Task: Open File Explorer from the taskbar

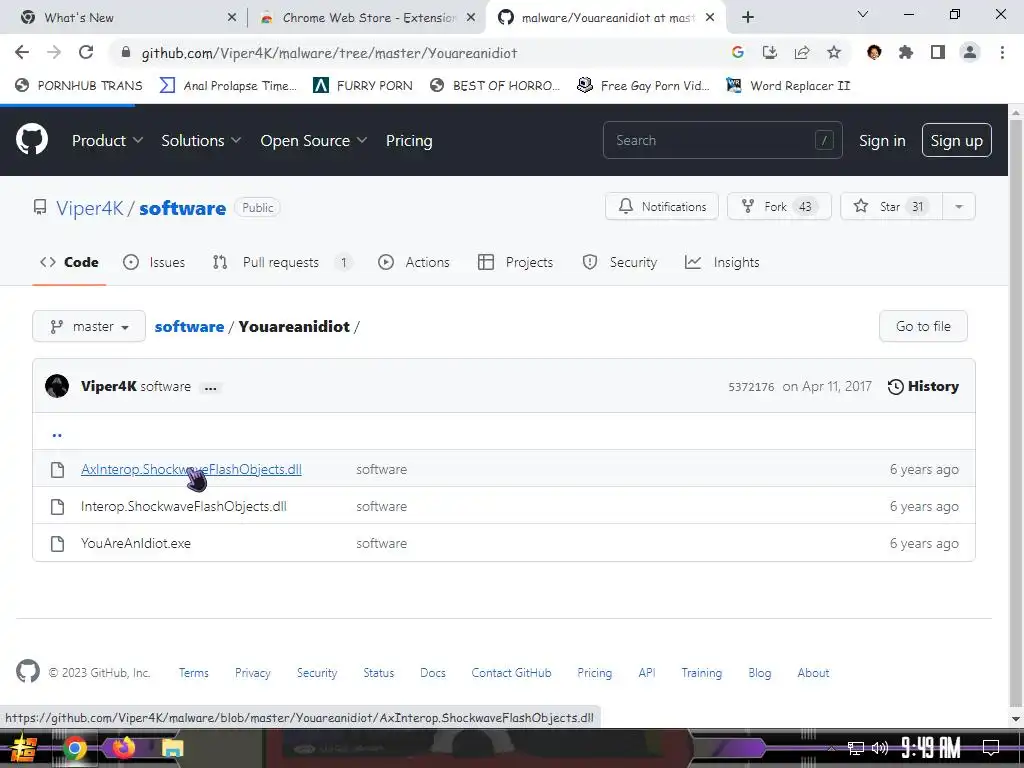Action: [172, 748]
